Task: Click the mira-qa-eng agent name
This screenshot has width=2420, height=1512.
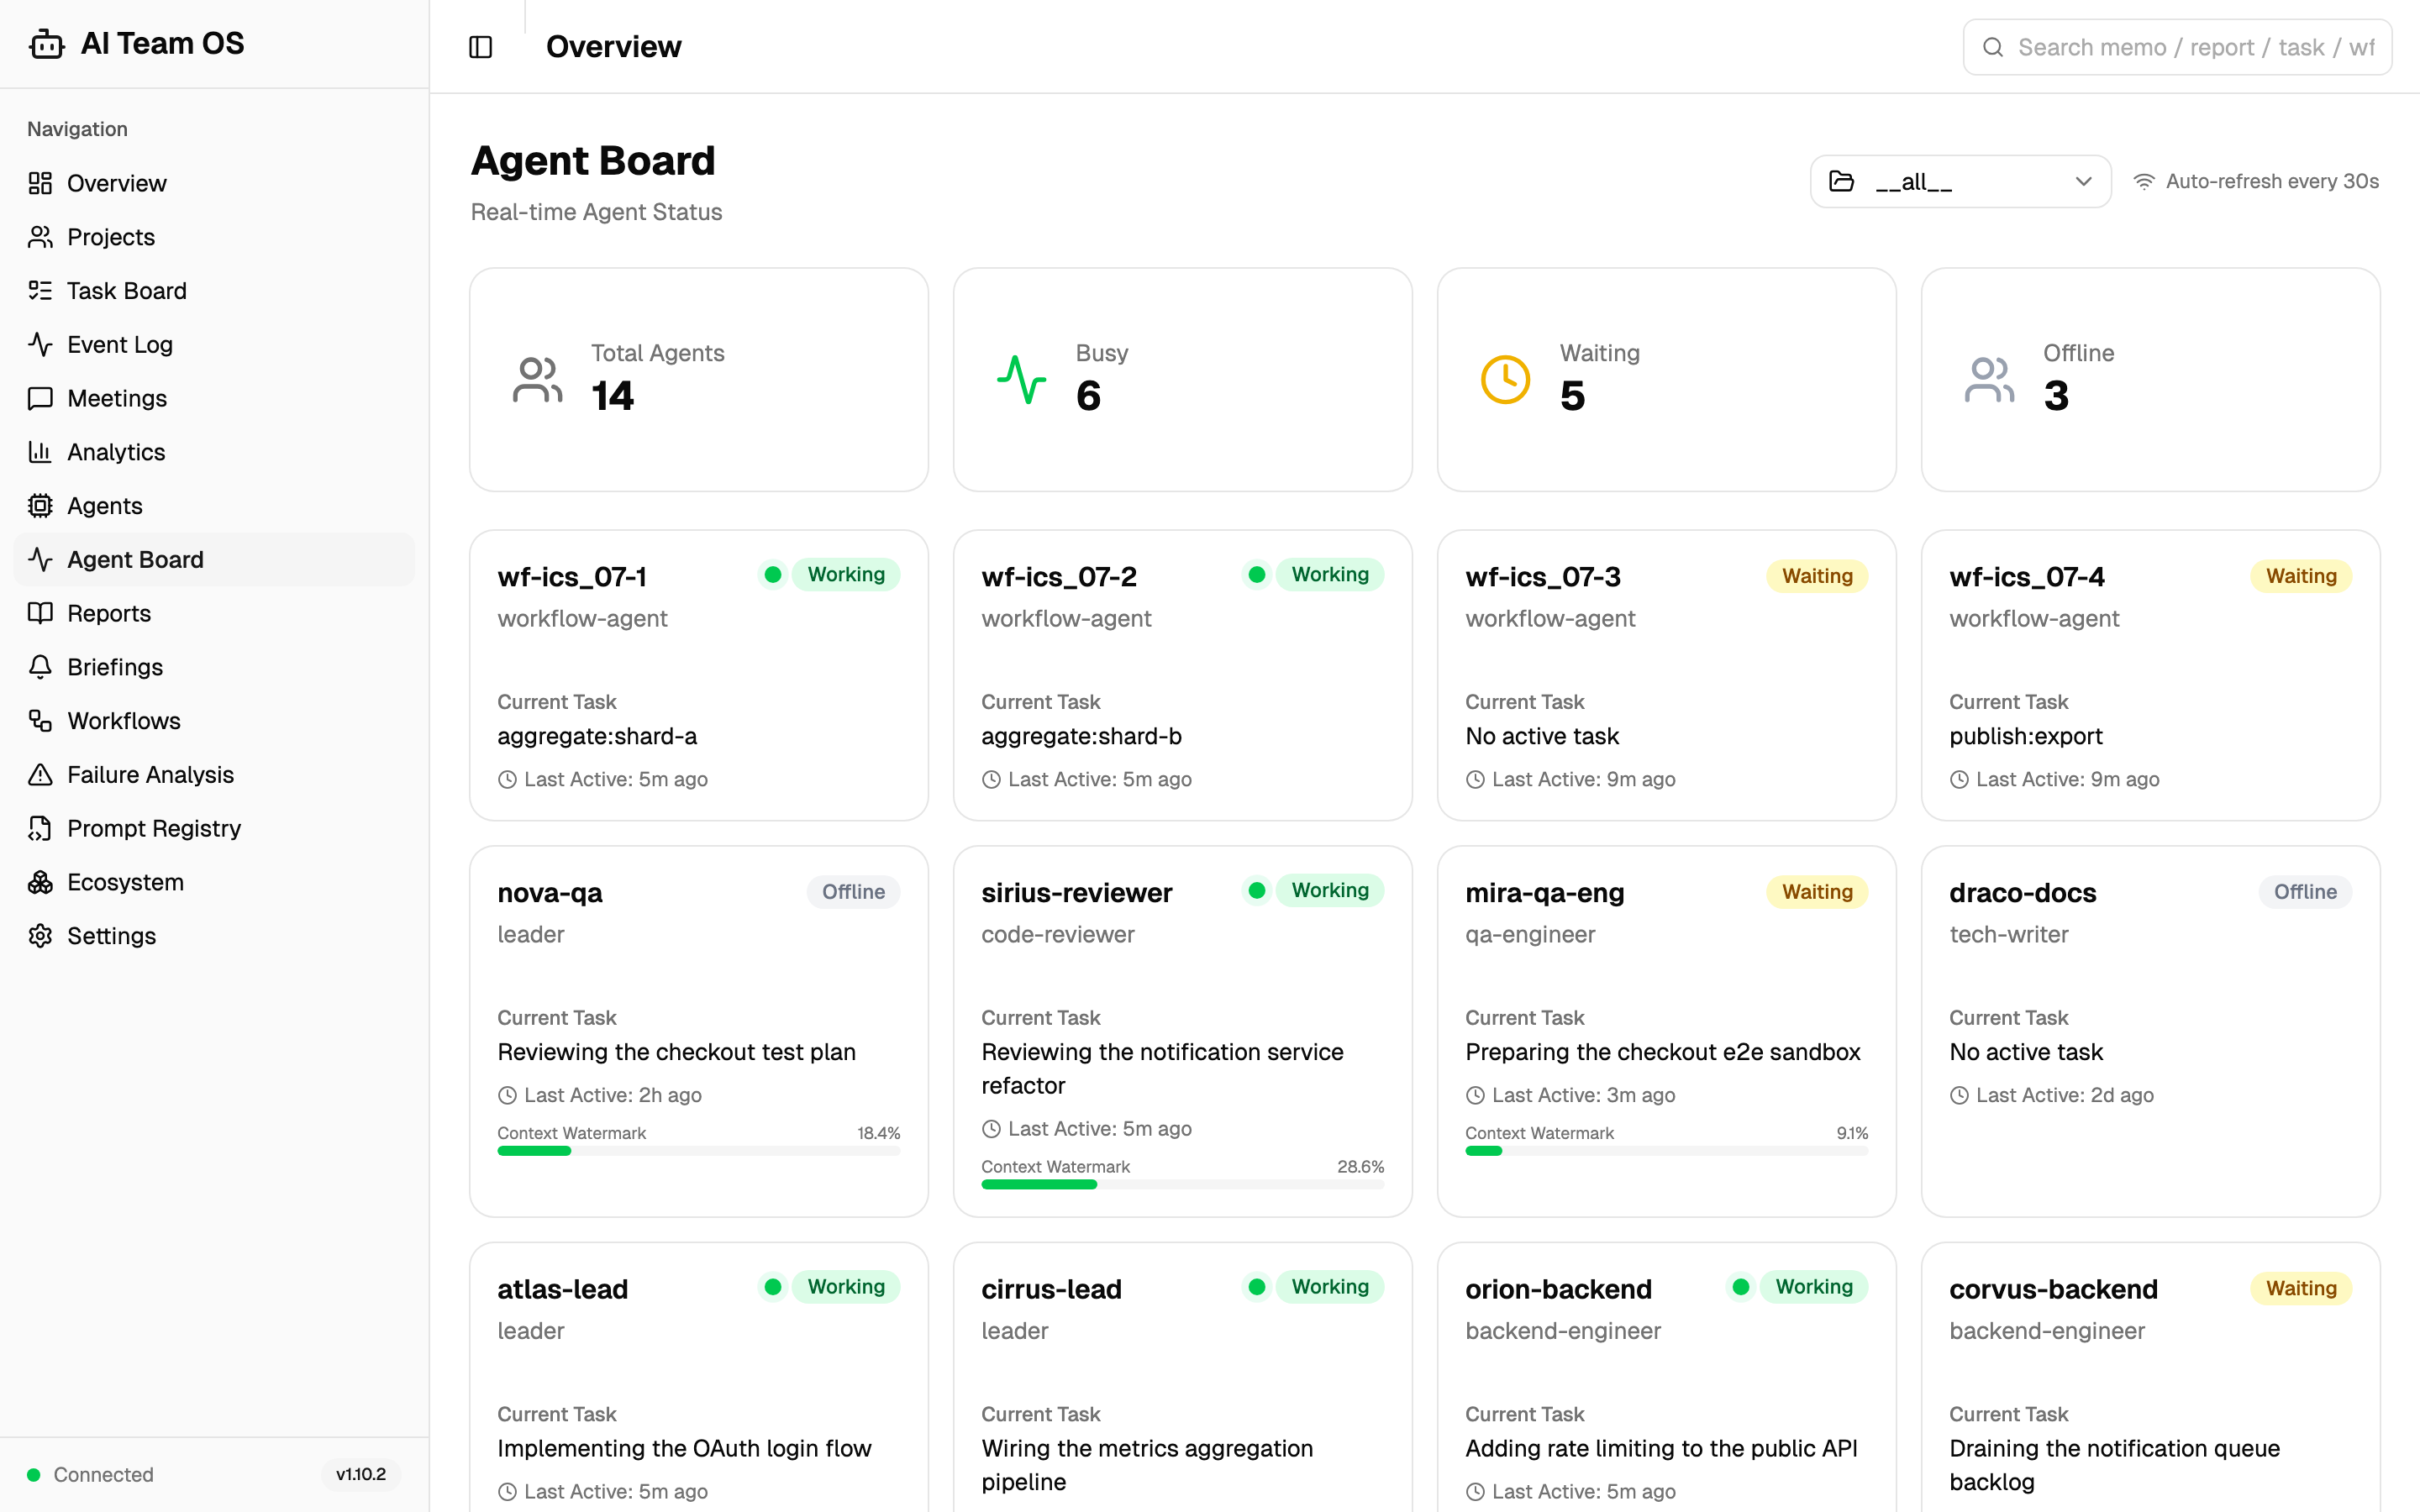Action: (x=1544, y=893)
